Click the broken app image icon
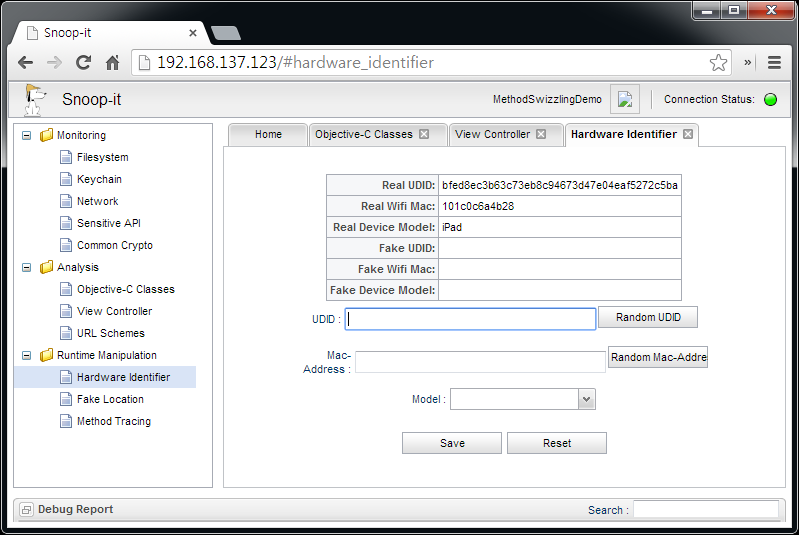Viewport: 799px width, 535px height. point(625,99)
